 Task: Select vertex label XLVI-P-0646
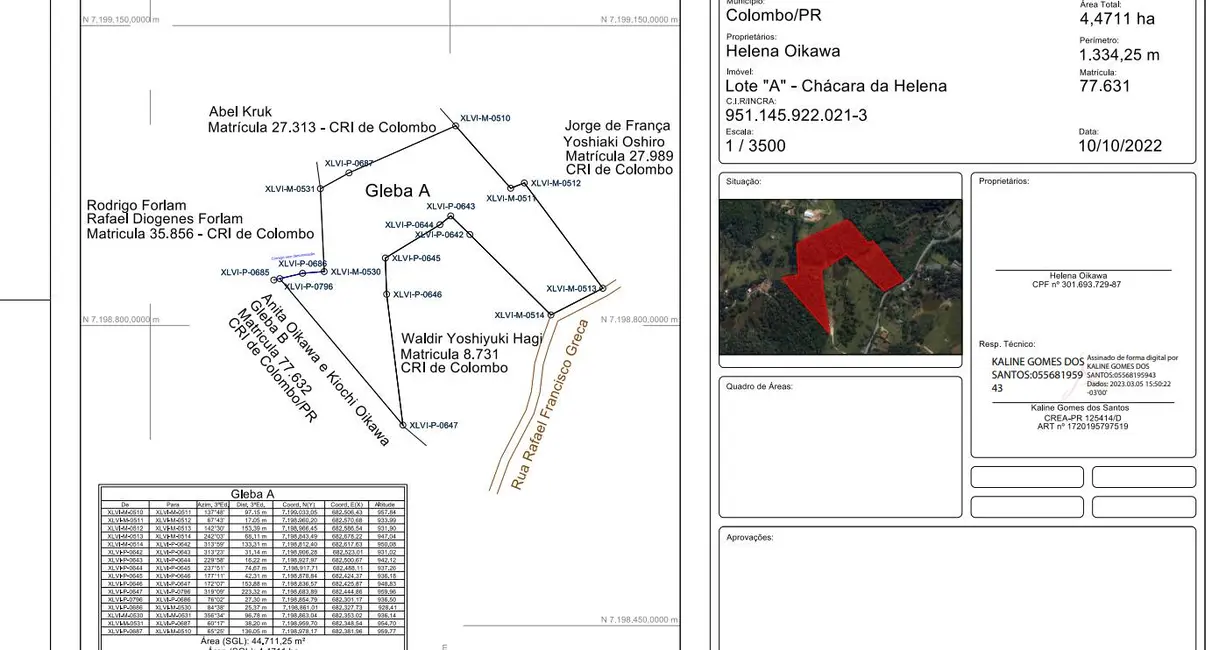(x=418, y=295)
